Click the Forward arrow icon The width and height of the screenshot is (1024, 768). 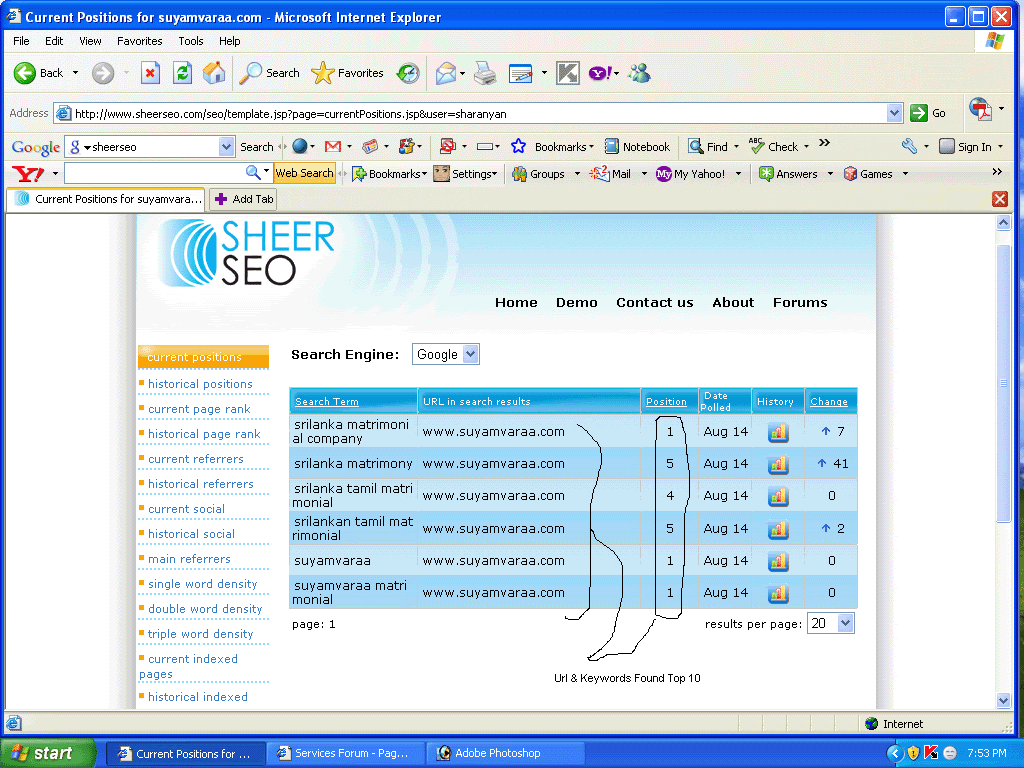click(x=103, y=73)
